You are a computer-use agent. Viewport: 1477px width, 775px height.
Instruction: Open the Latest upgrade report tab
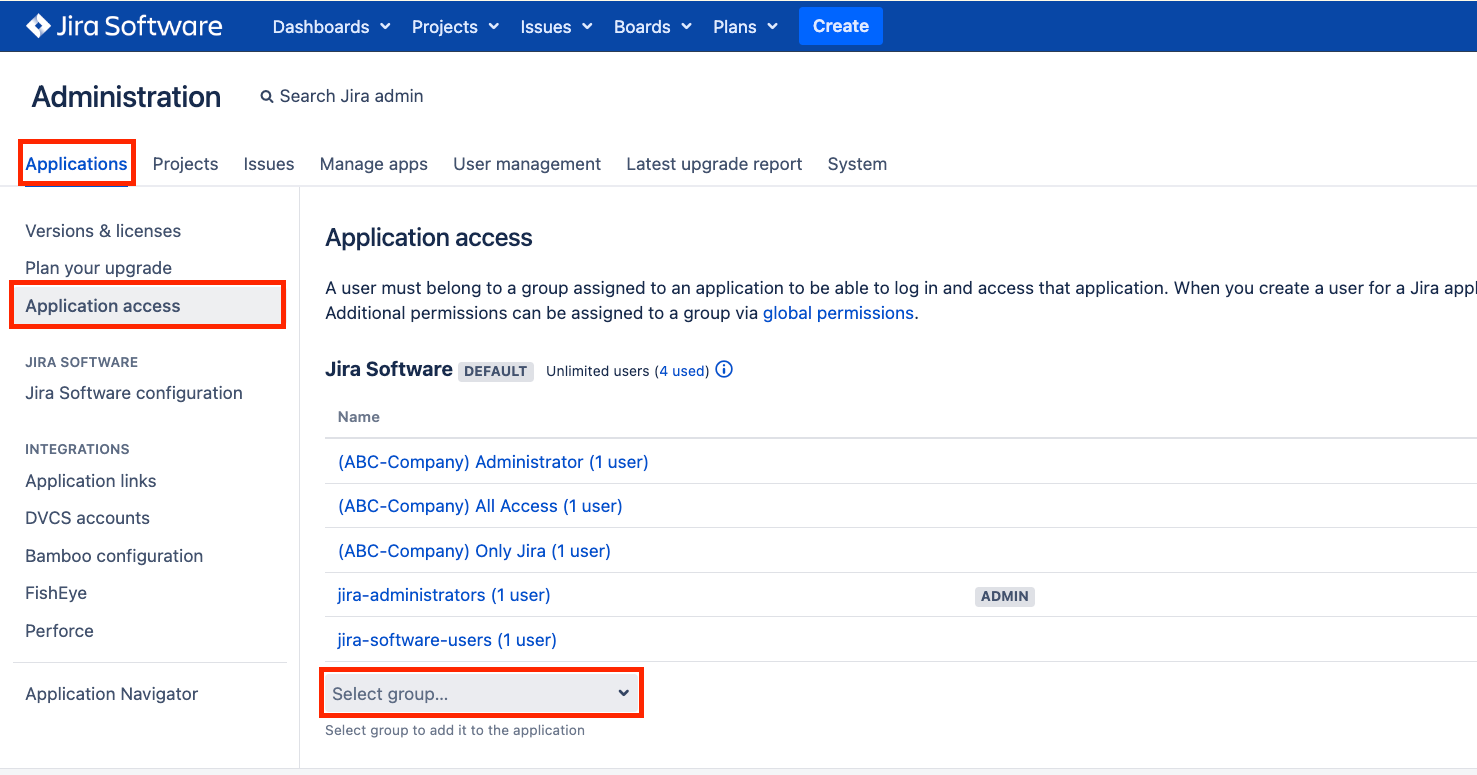tap(714, 164)
